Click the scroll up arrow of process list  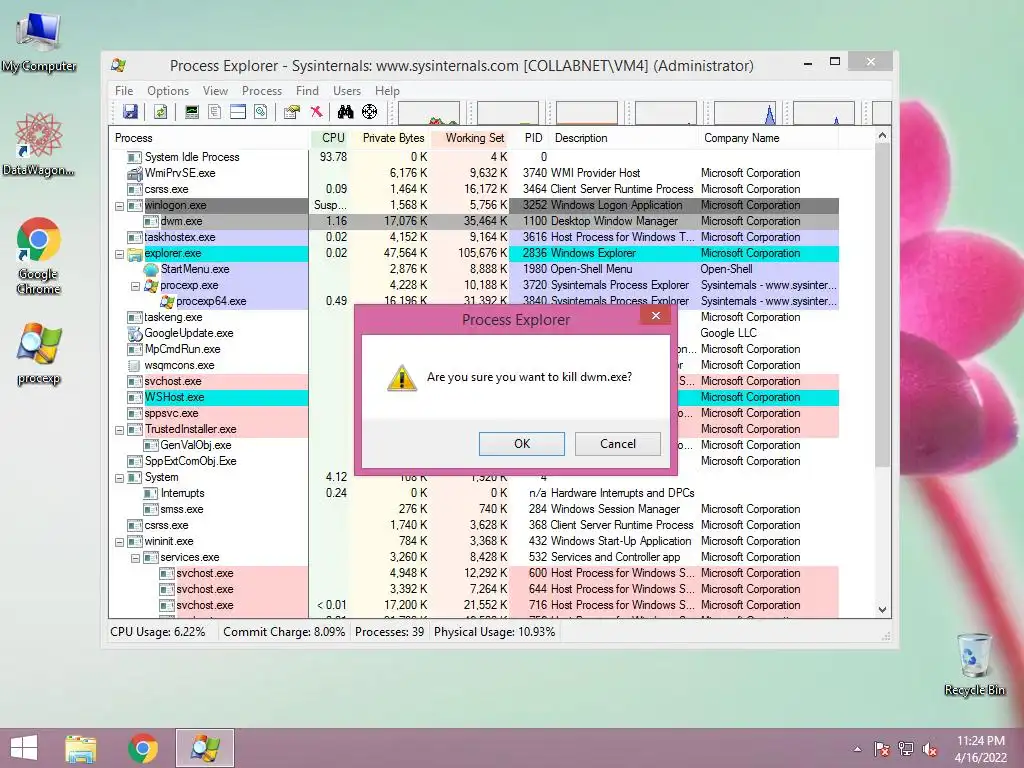pos(882,136)
